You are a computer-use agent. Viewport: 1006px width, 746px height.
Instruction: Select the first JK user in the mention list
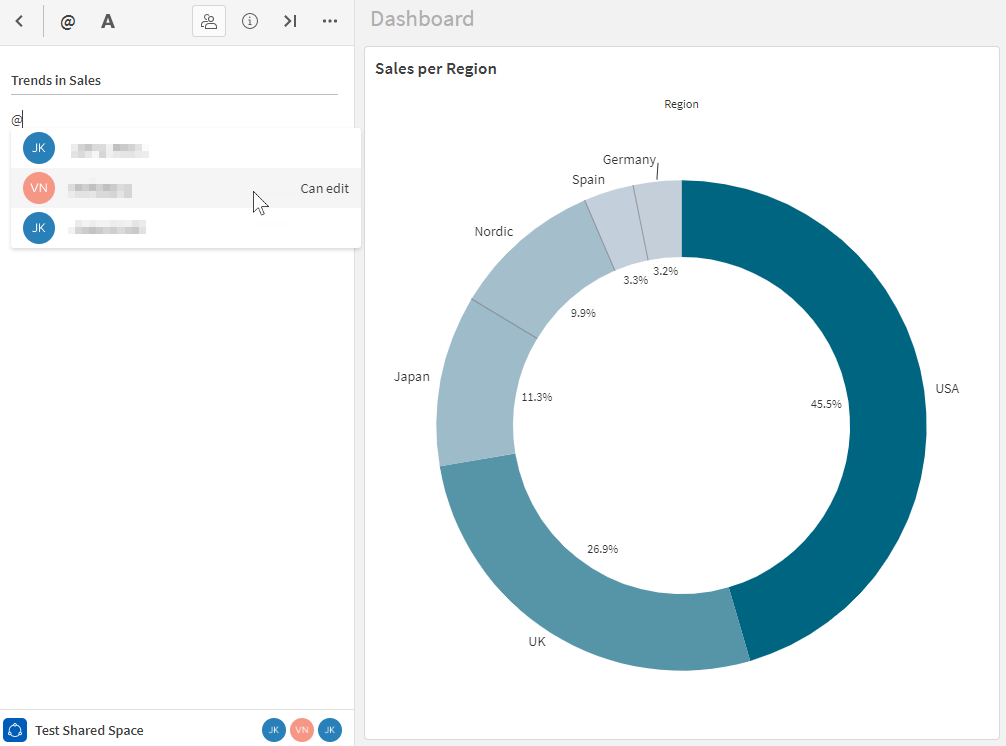[x=185, y=148]
